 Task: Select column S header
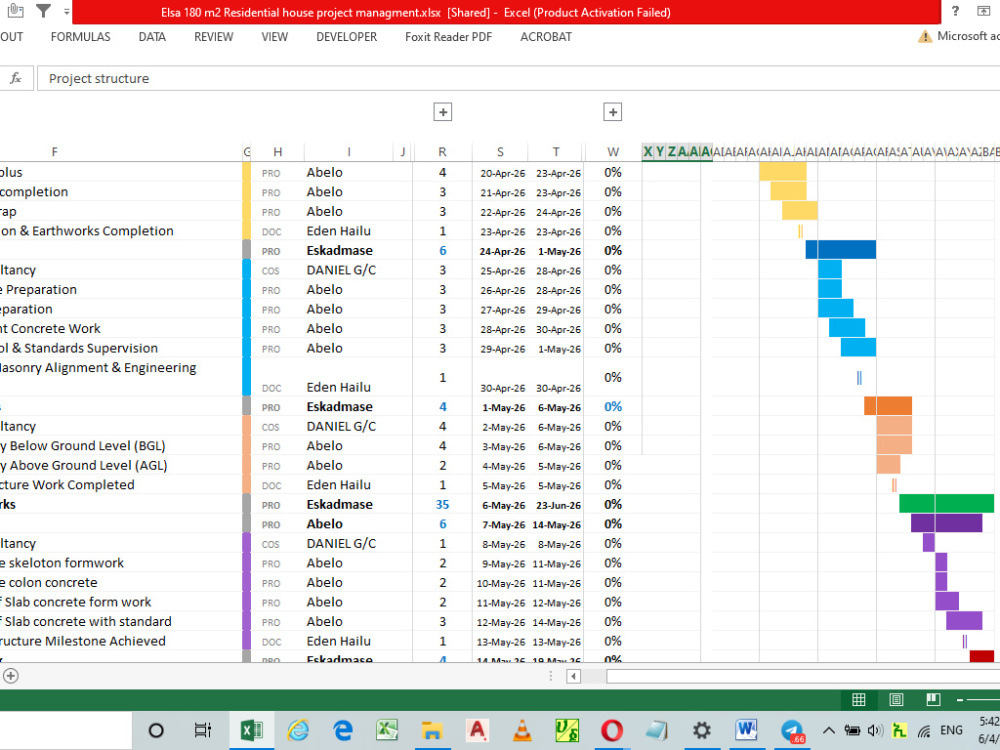[500, 152]
